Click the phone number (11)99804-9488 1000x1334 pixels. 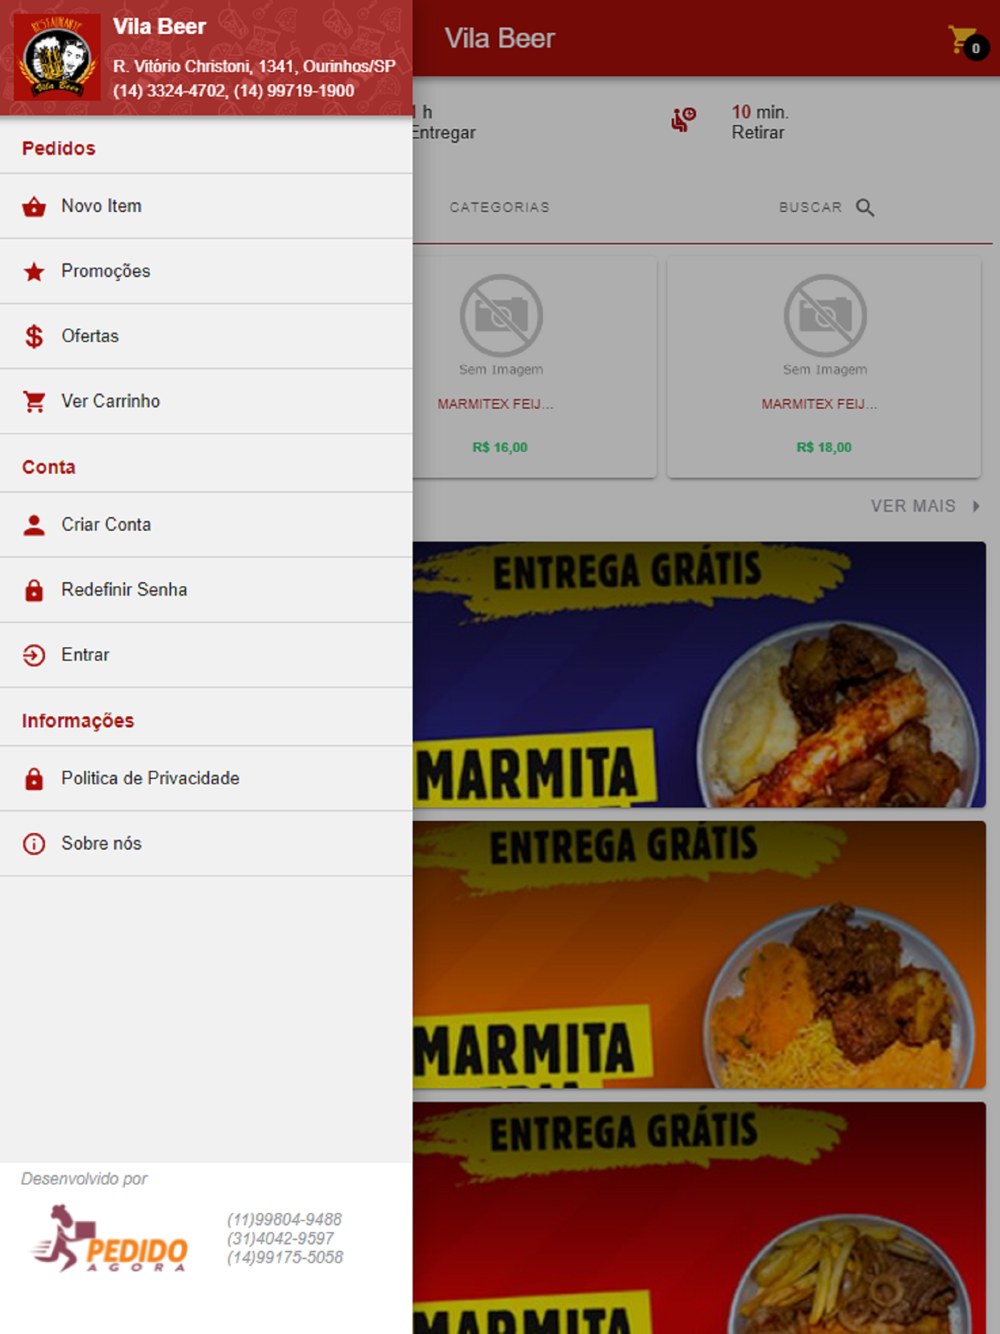coord(284,1219)
